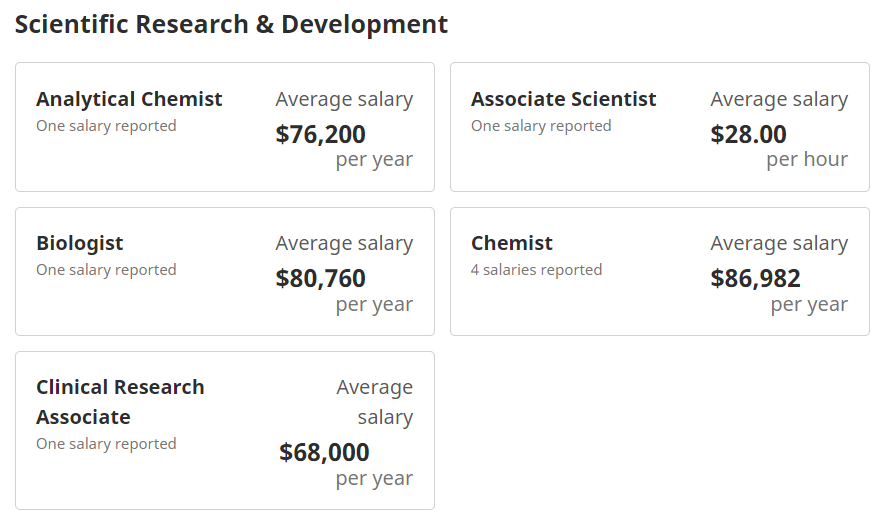Click the "4 salaries reported" text
This screenshot has width=880, height=515.
(x=536, y=270)
